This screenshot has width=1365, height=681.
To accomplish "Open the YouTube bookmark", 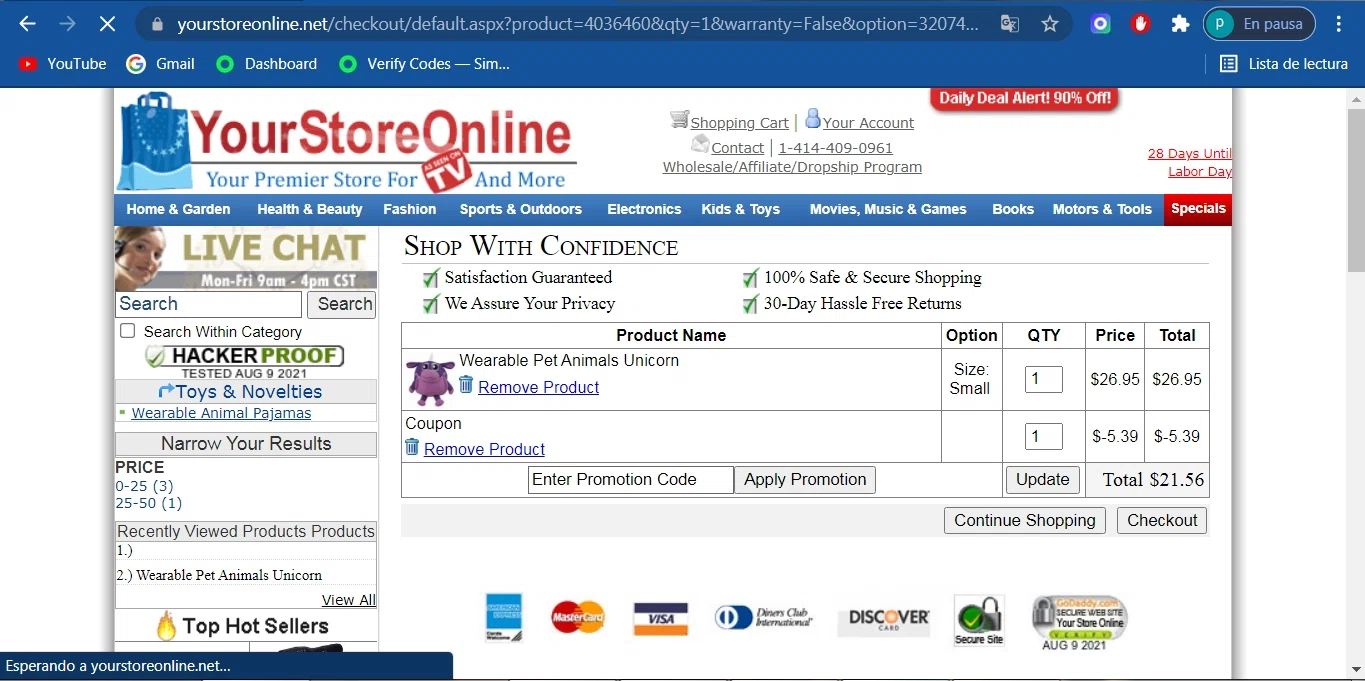I will (x=62, y=64).
